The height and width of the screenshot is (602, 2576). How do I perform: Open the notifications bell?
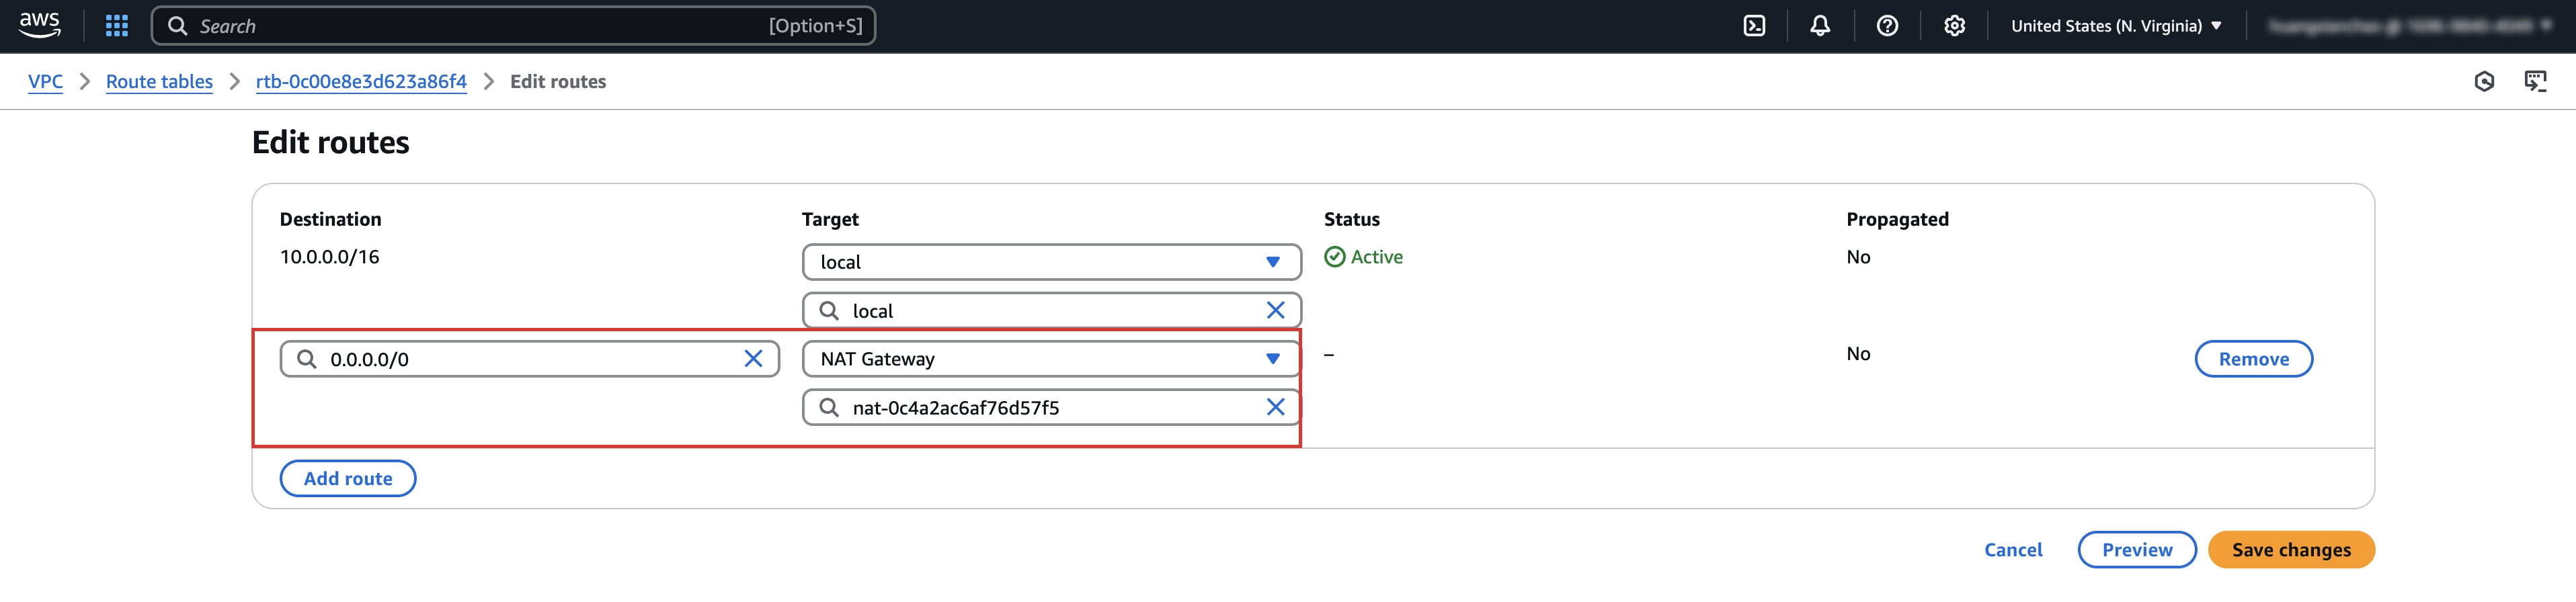1820,26
